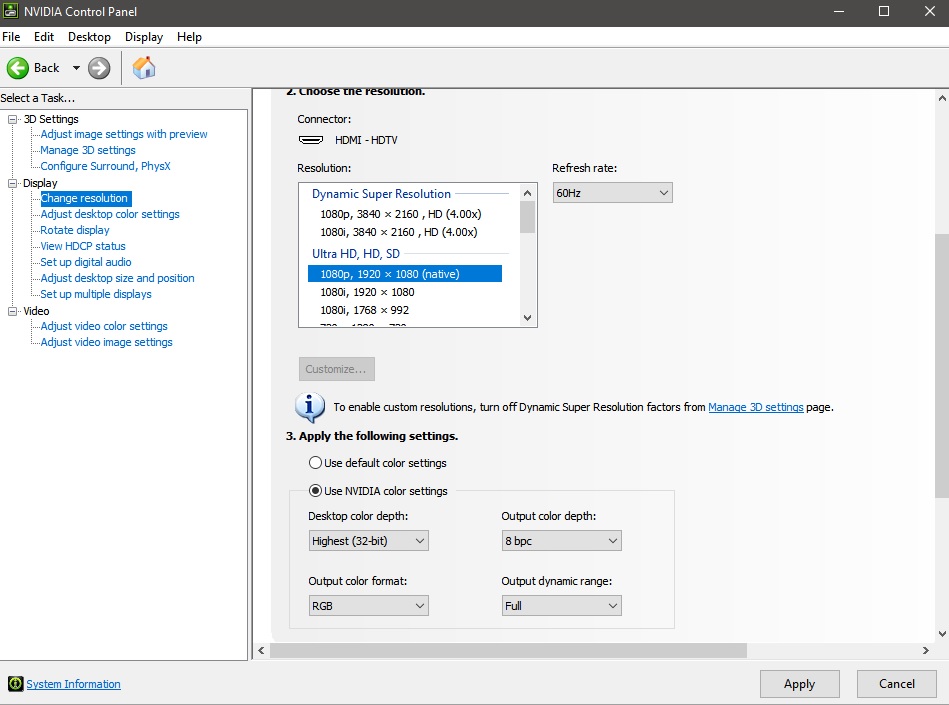Click the horizontal scroll left arrow
The height and width of the screenshot is (705, 949).
(261, 651)
